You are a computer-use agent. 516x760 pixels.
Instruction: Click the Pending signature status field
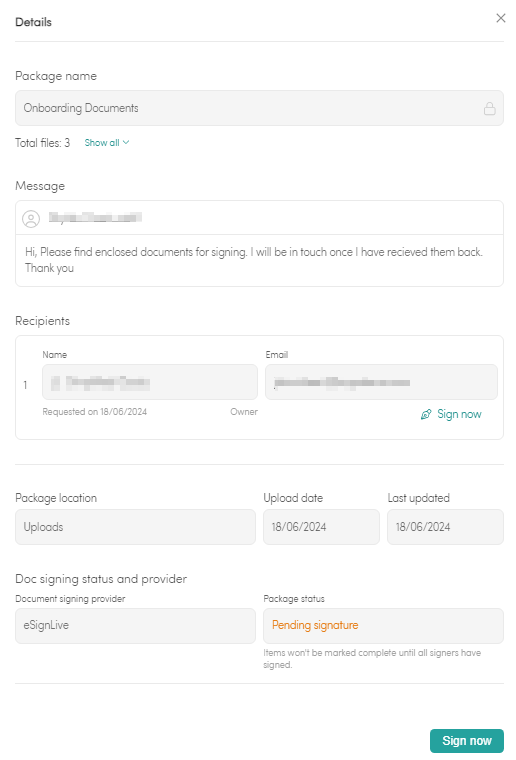coord(383,626)
